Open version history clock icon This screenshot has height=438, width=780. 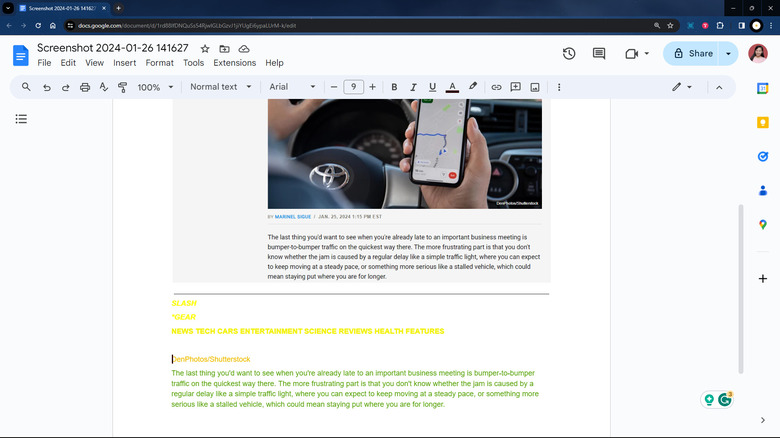click(568, 53)
